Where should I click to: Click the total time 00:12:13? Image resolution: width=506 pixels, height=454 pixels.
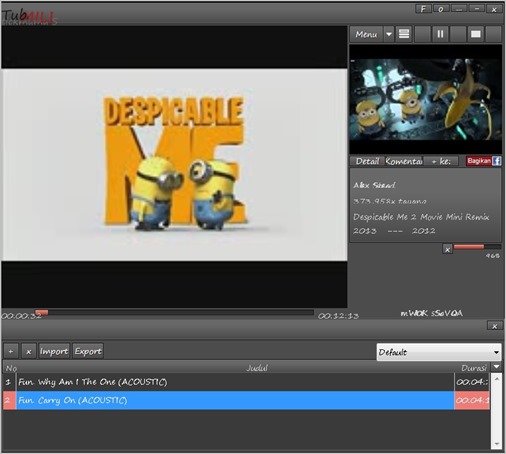[x=338, y=316]
